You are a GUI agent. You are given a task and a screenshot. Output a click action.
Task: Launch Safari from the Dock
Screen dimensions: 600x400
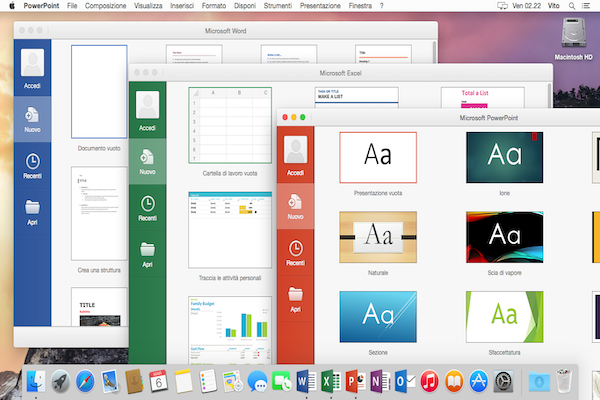tap(85, 381)
